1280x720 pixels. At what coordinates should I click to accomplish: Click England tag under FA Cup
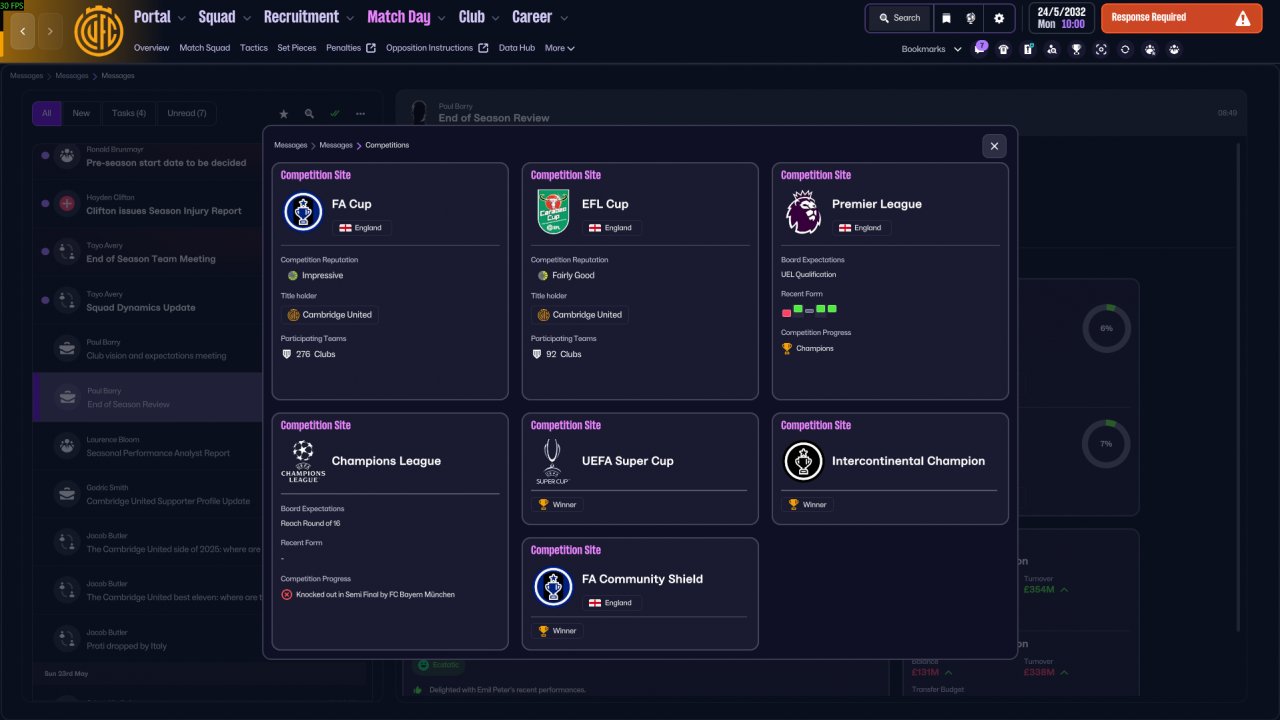pos(362,228)
